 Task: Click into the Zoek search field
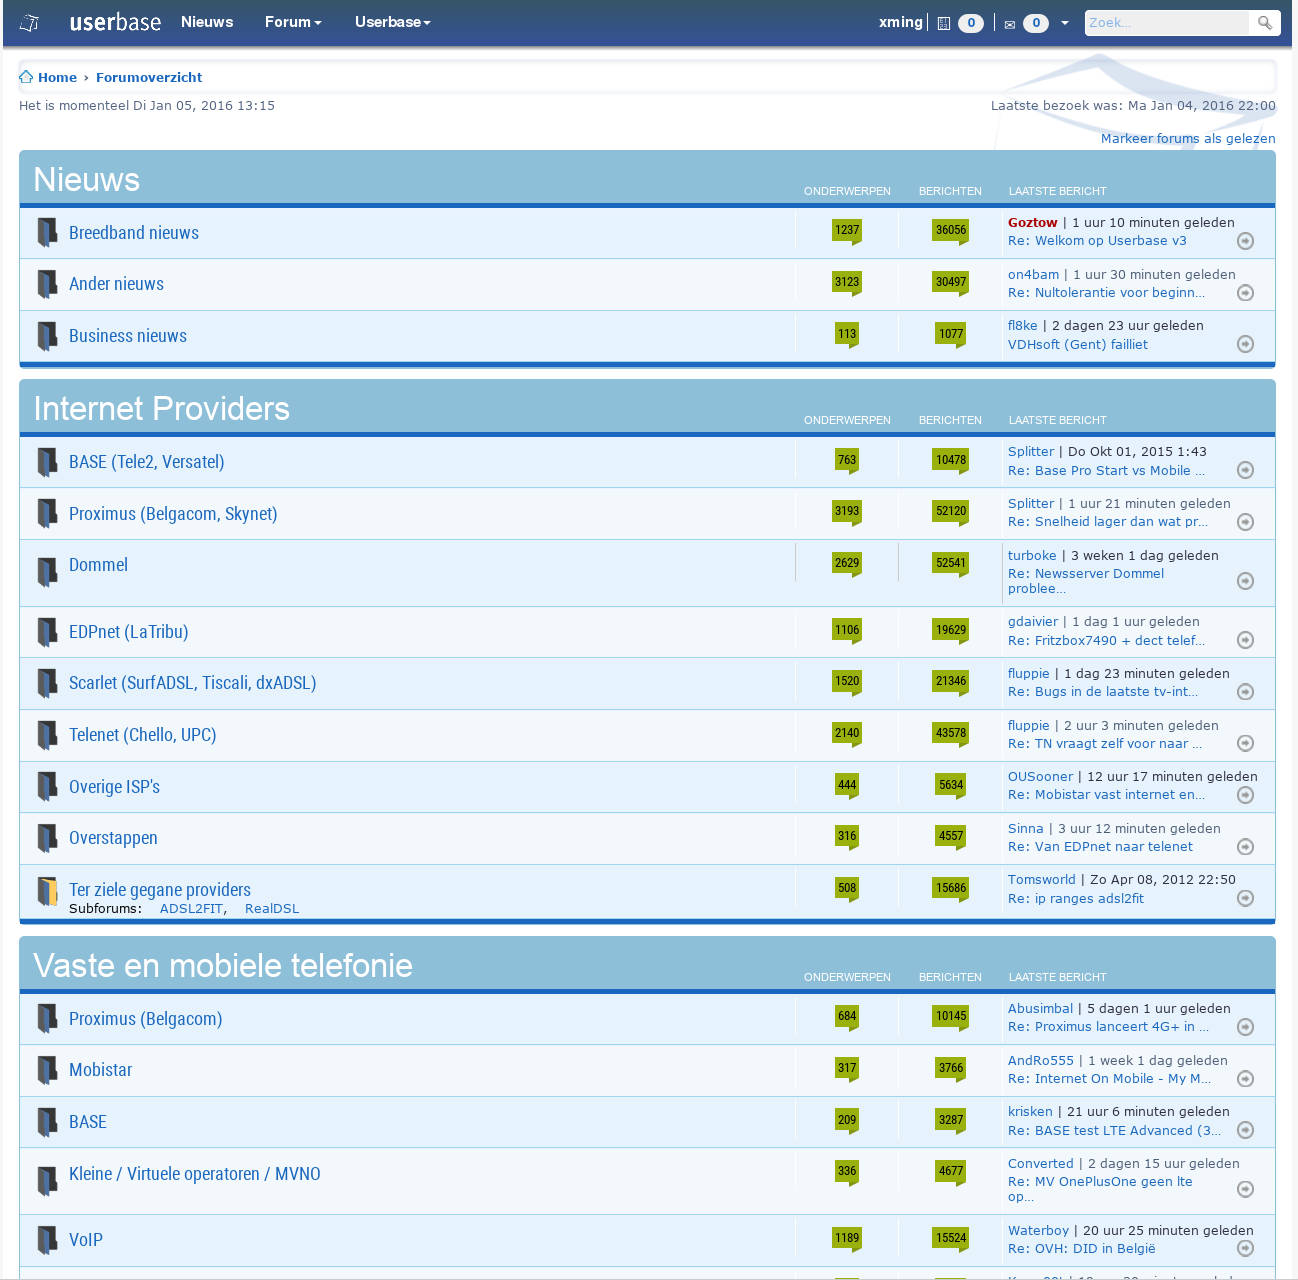(x=1166, y=22)
